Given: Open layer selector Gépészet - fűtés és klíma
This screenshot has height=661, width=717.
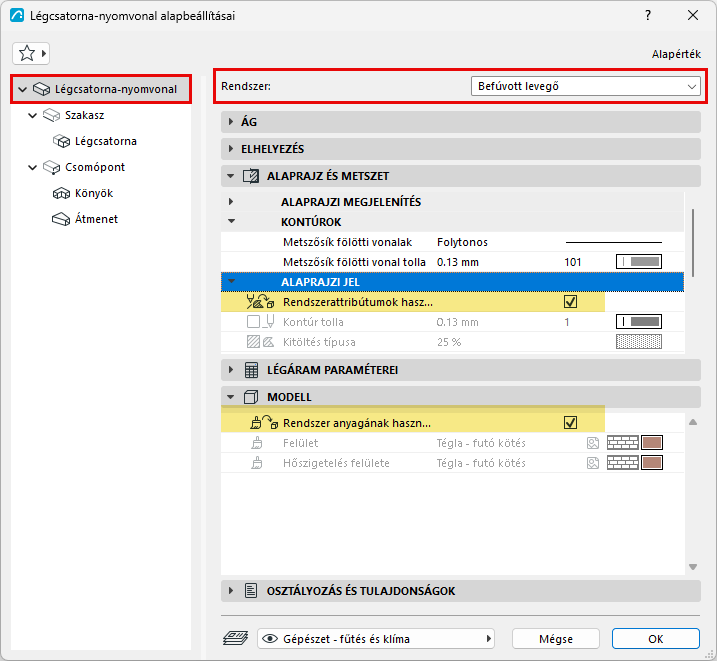Looking at the screenshot, I should coord(376,639).
